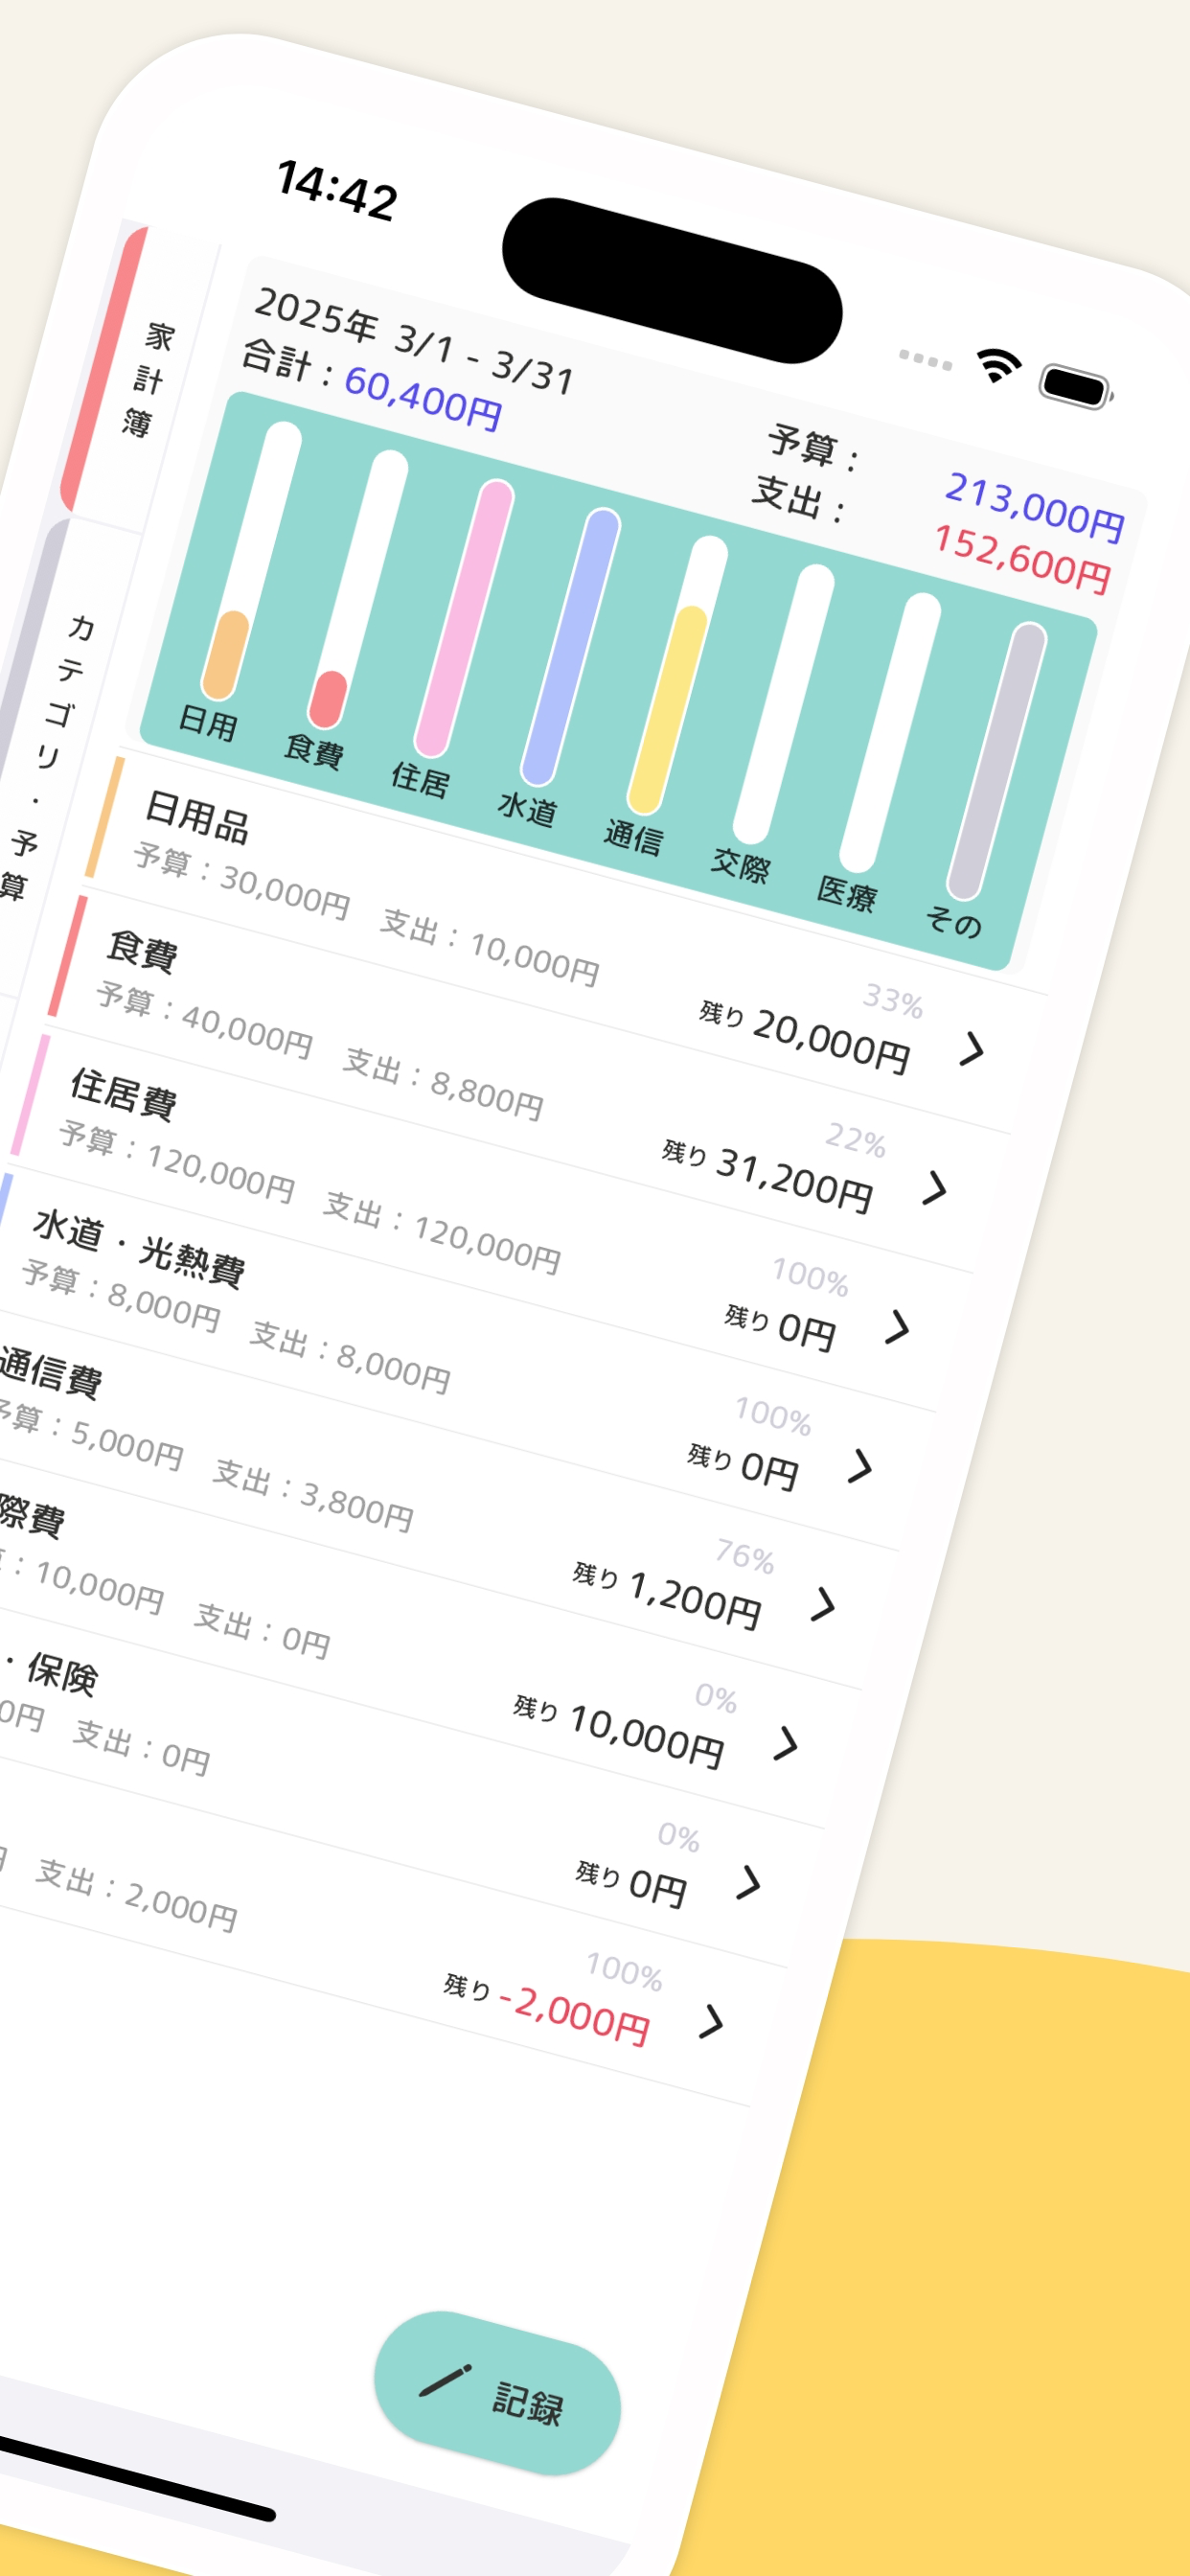
Task: Open chevron for 残り -2,000円 row
Action: (x=711, y=2021)
